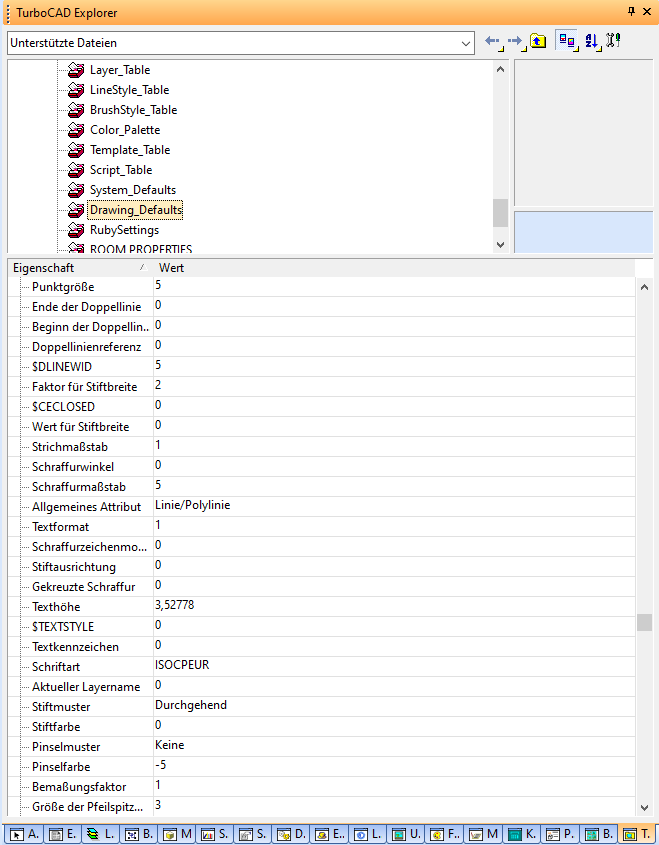Open the wrench and screwdriver options icon

(x=613, y=40)
